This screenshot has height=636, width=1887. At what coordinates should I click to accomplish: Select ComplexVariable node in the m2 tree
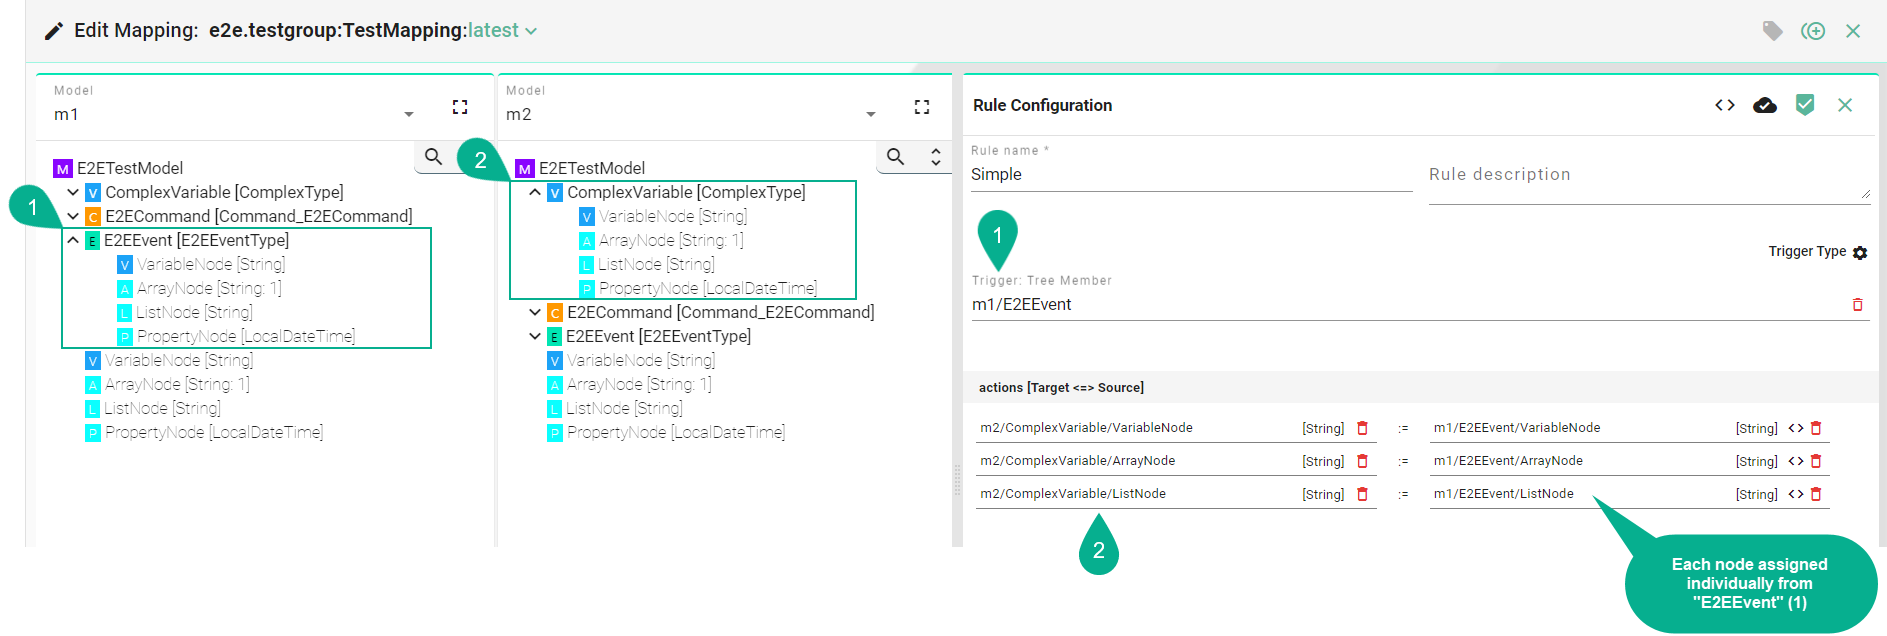(685, 192)
